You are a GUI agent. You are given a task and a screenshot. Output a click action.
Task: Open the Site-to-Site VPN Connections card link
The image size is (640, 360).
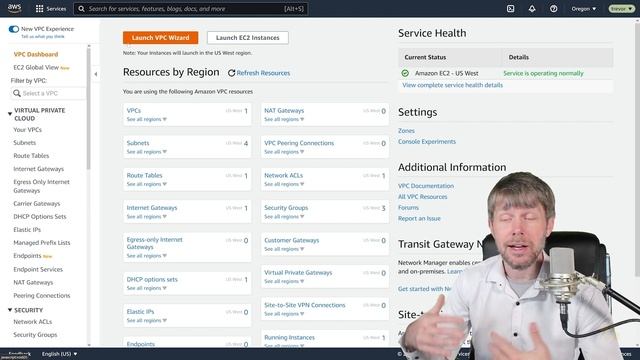304,305
